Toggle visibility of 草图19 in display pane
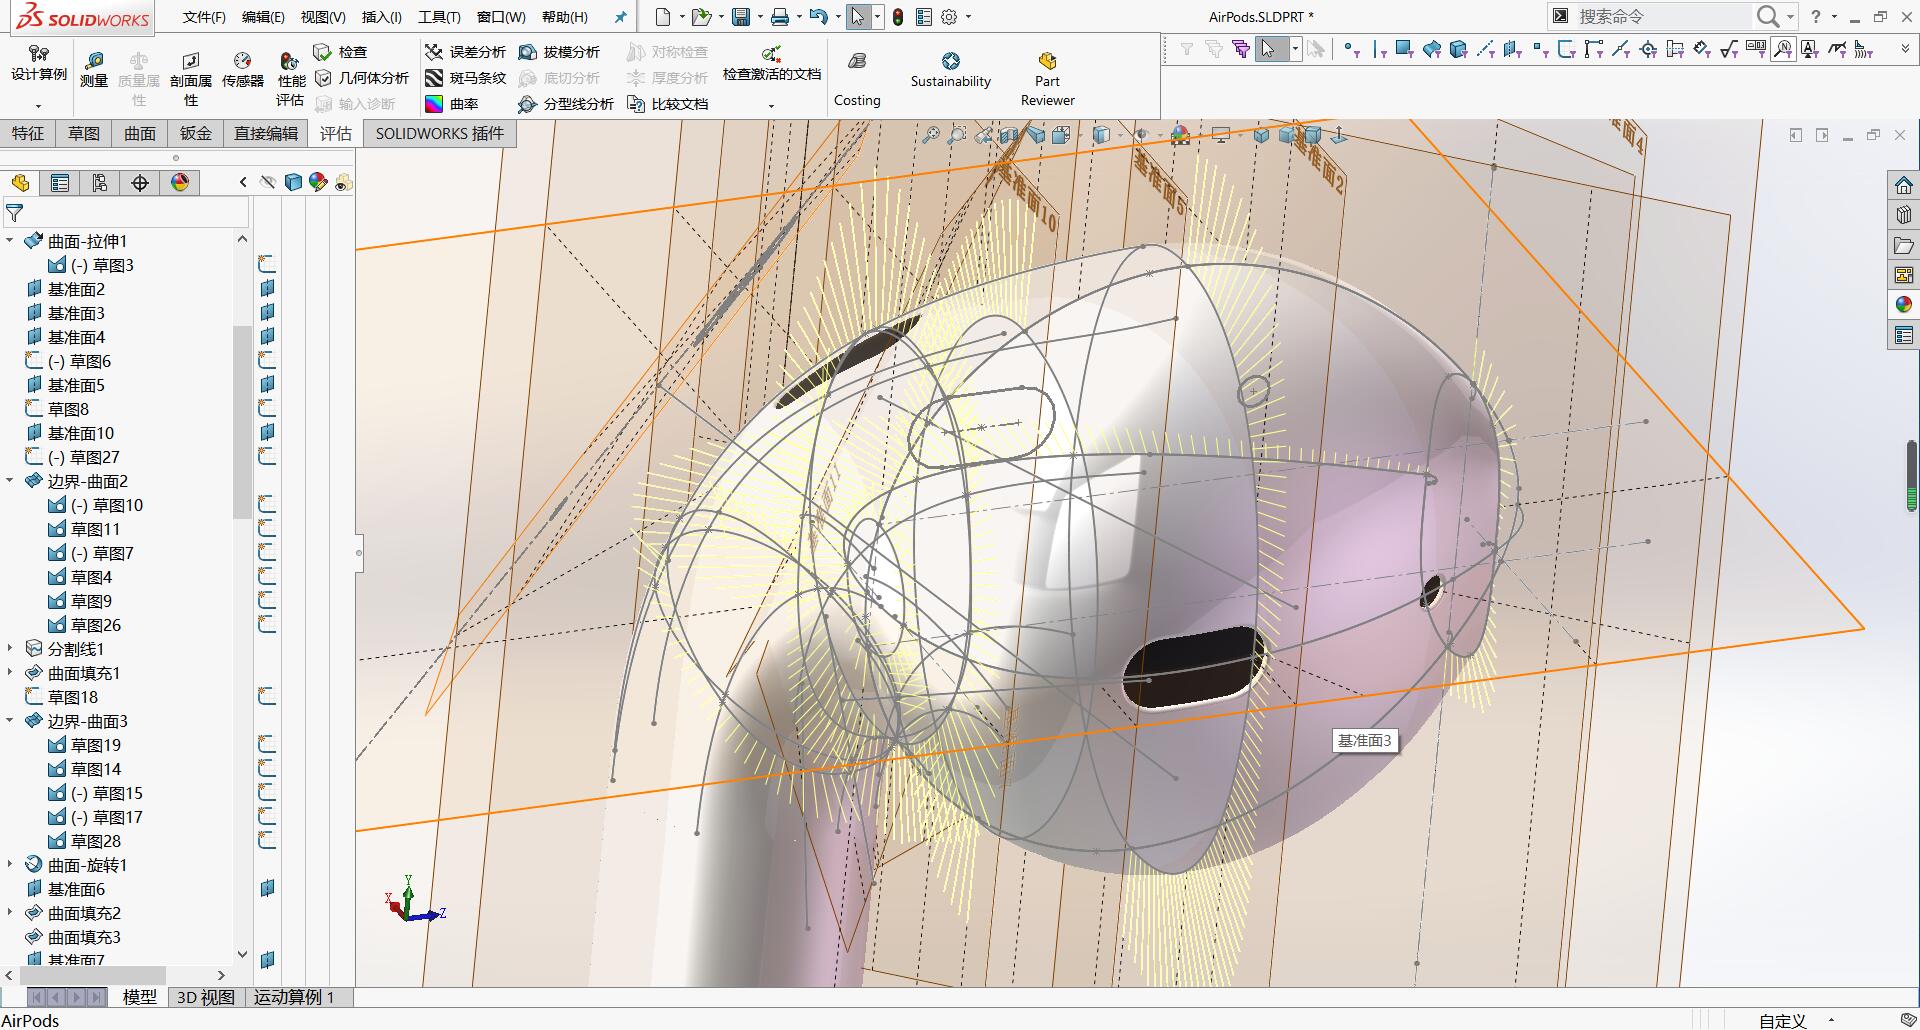This screenshot has width=1920, height=1030. 267,745
